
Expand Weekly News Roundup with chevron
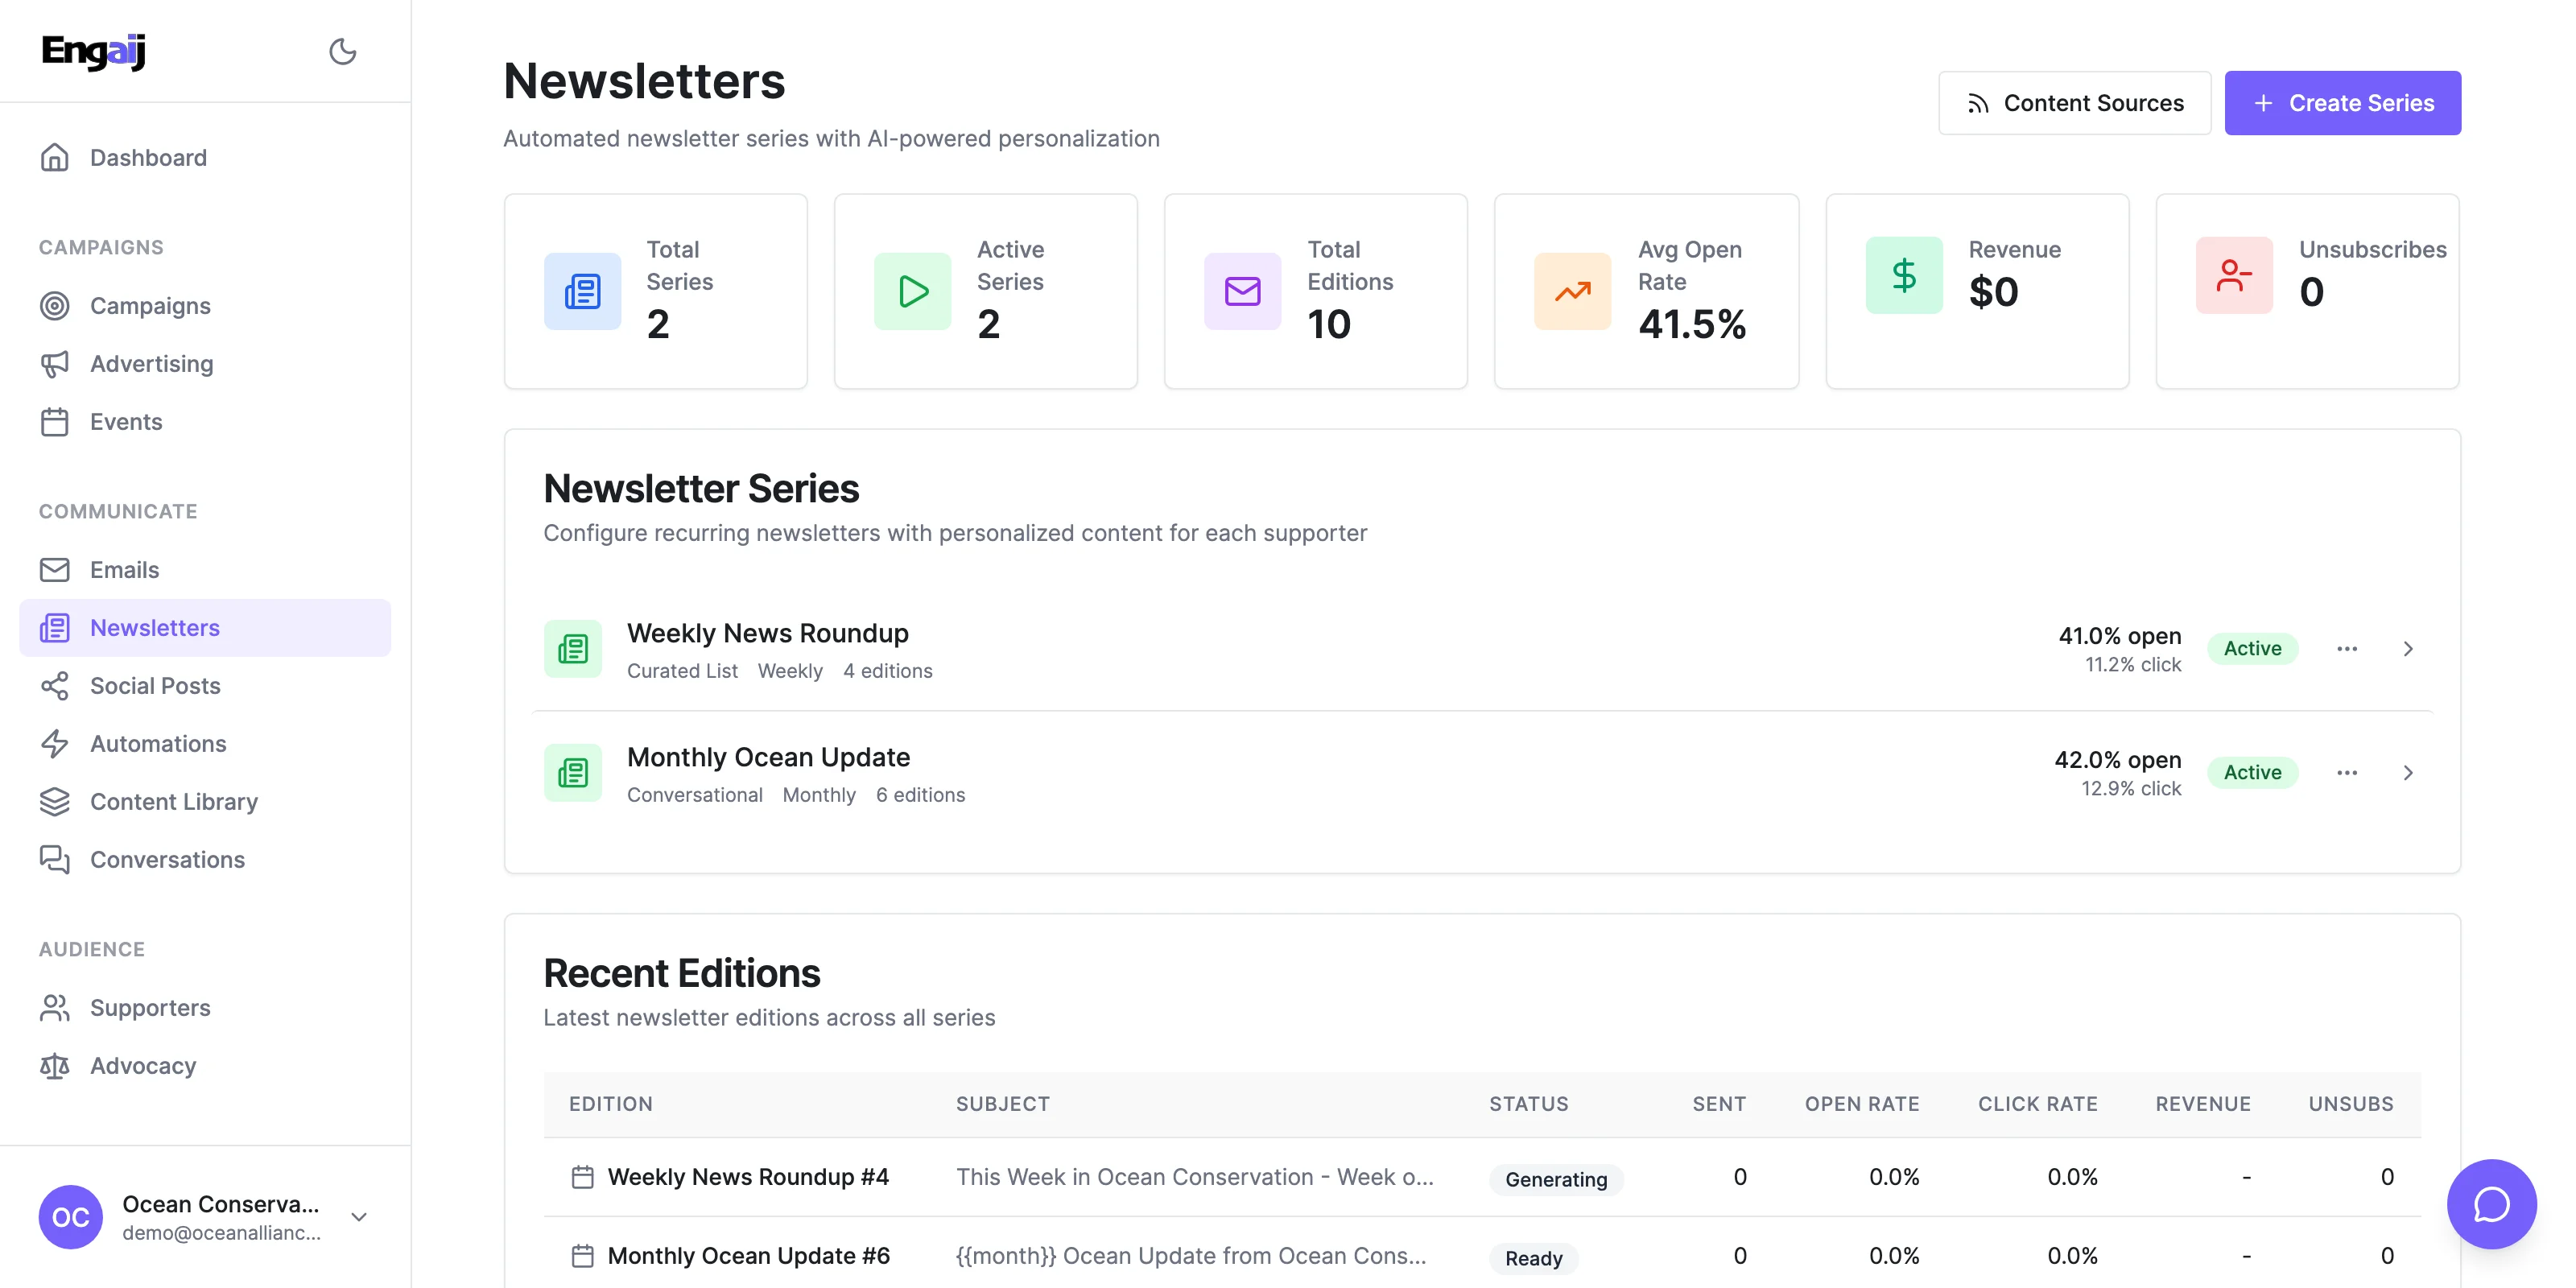pos(2408,649)
